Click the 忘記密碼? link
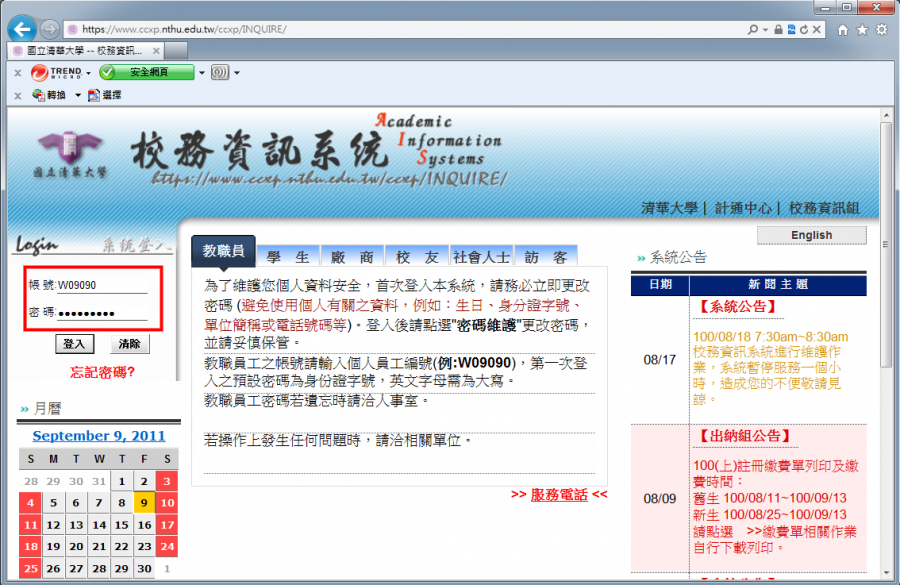 (102, 372)
